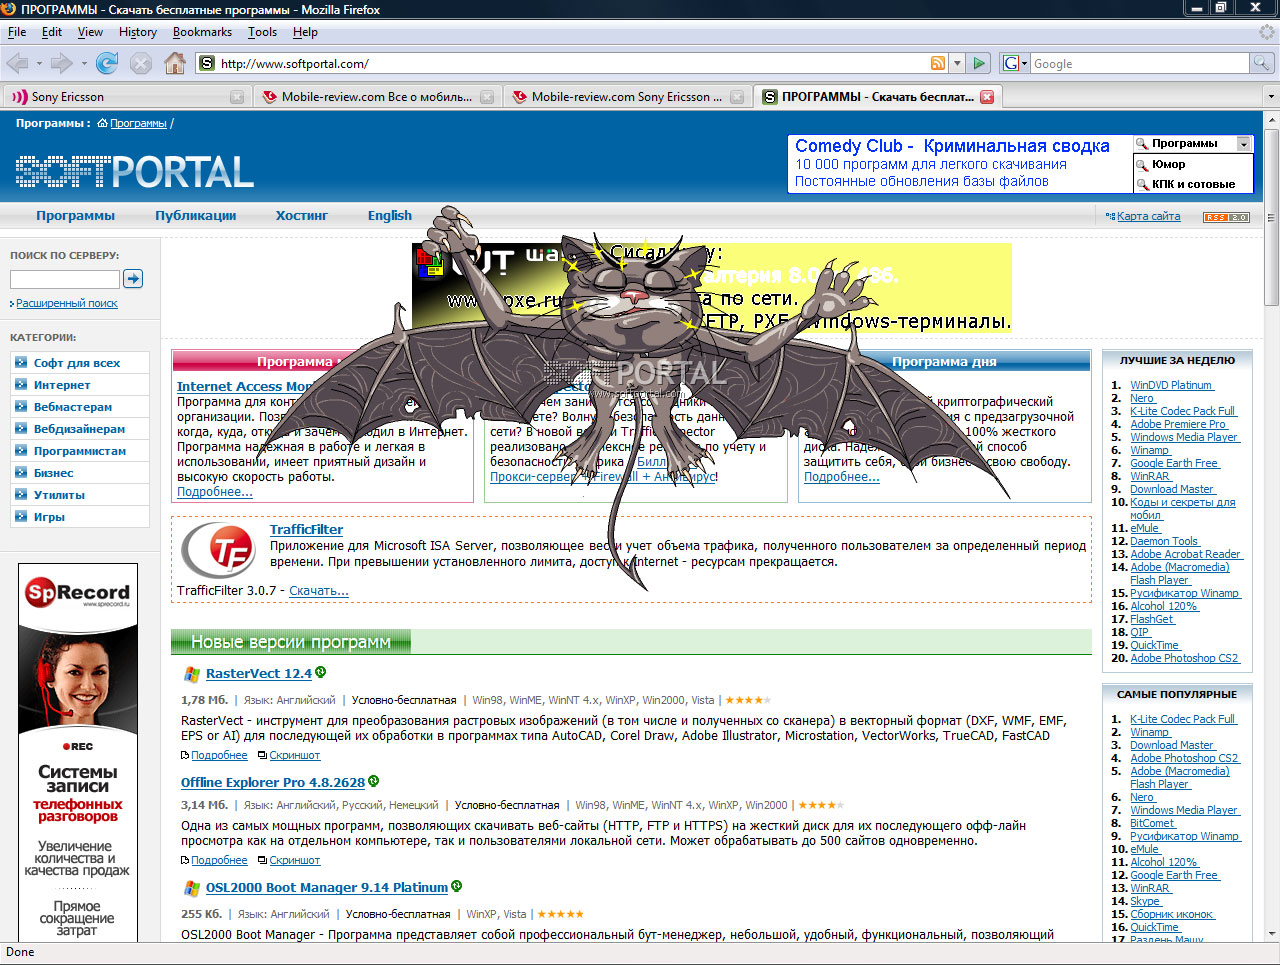Click the Softportal logo in header

[x=135, y=172]
